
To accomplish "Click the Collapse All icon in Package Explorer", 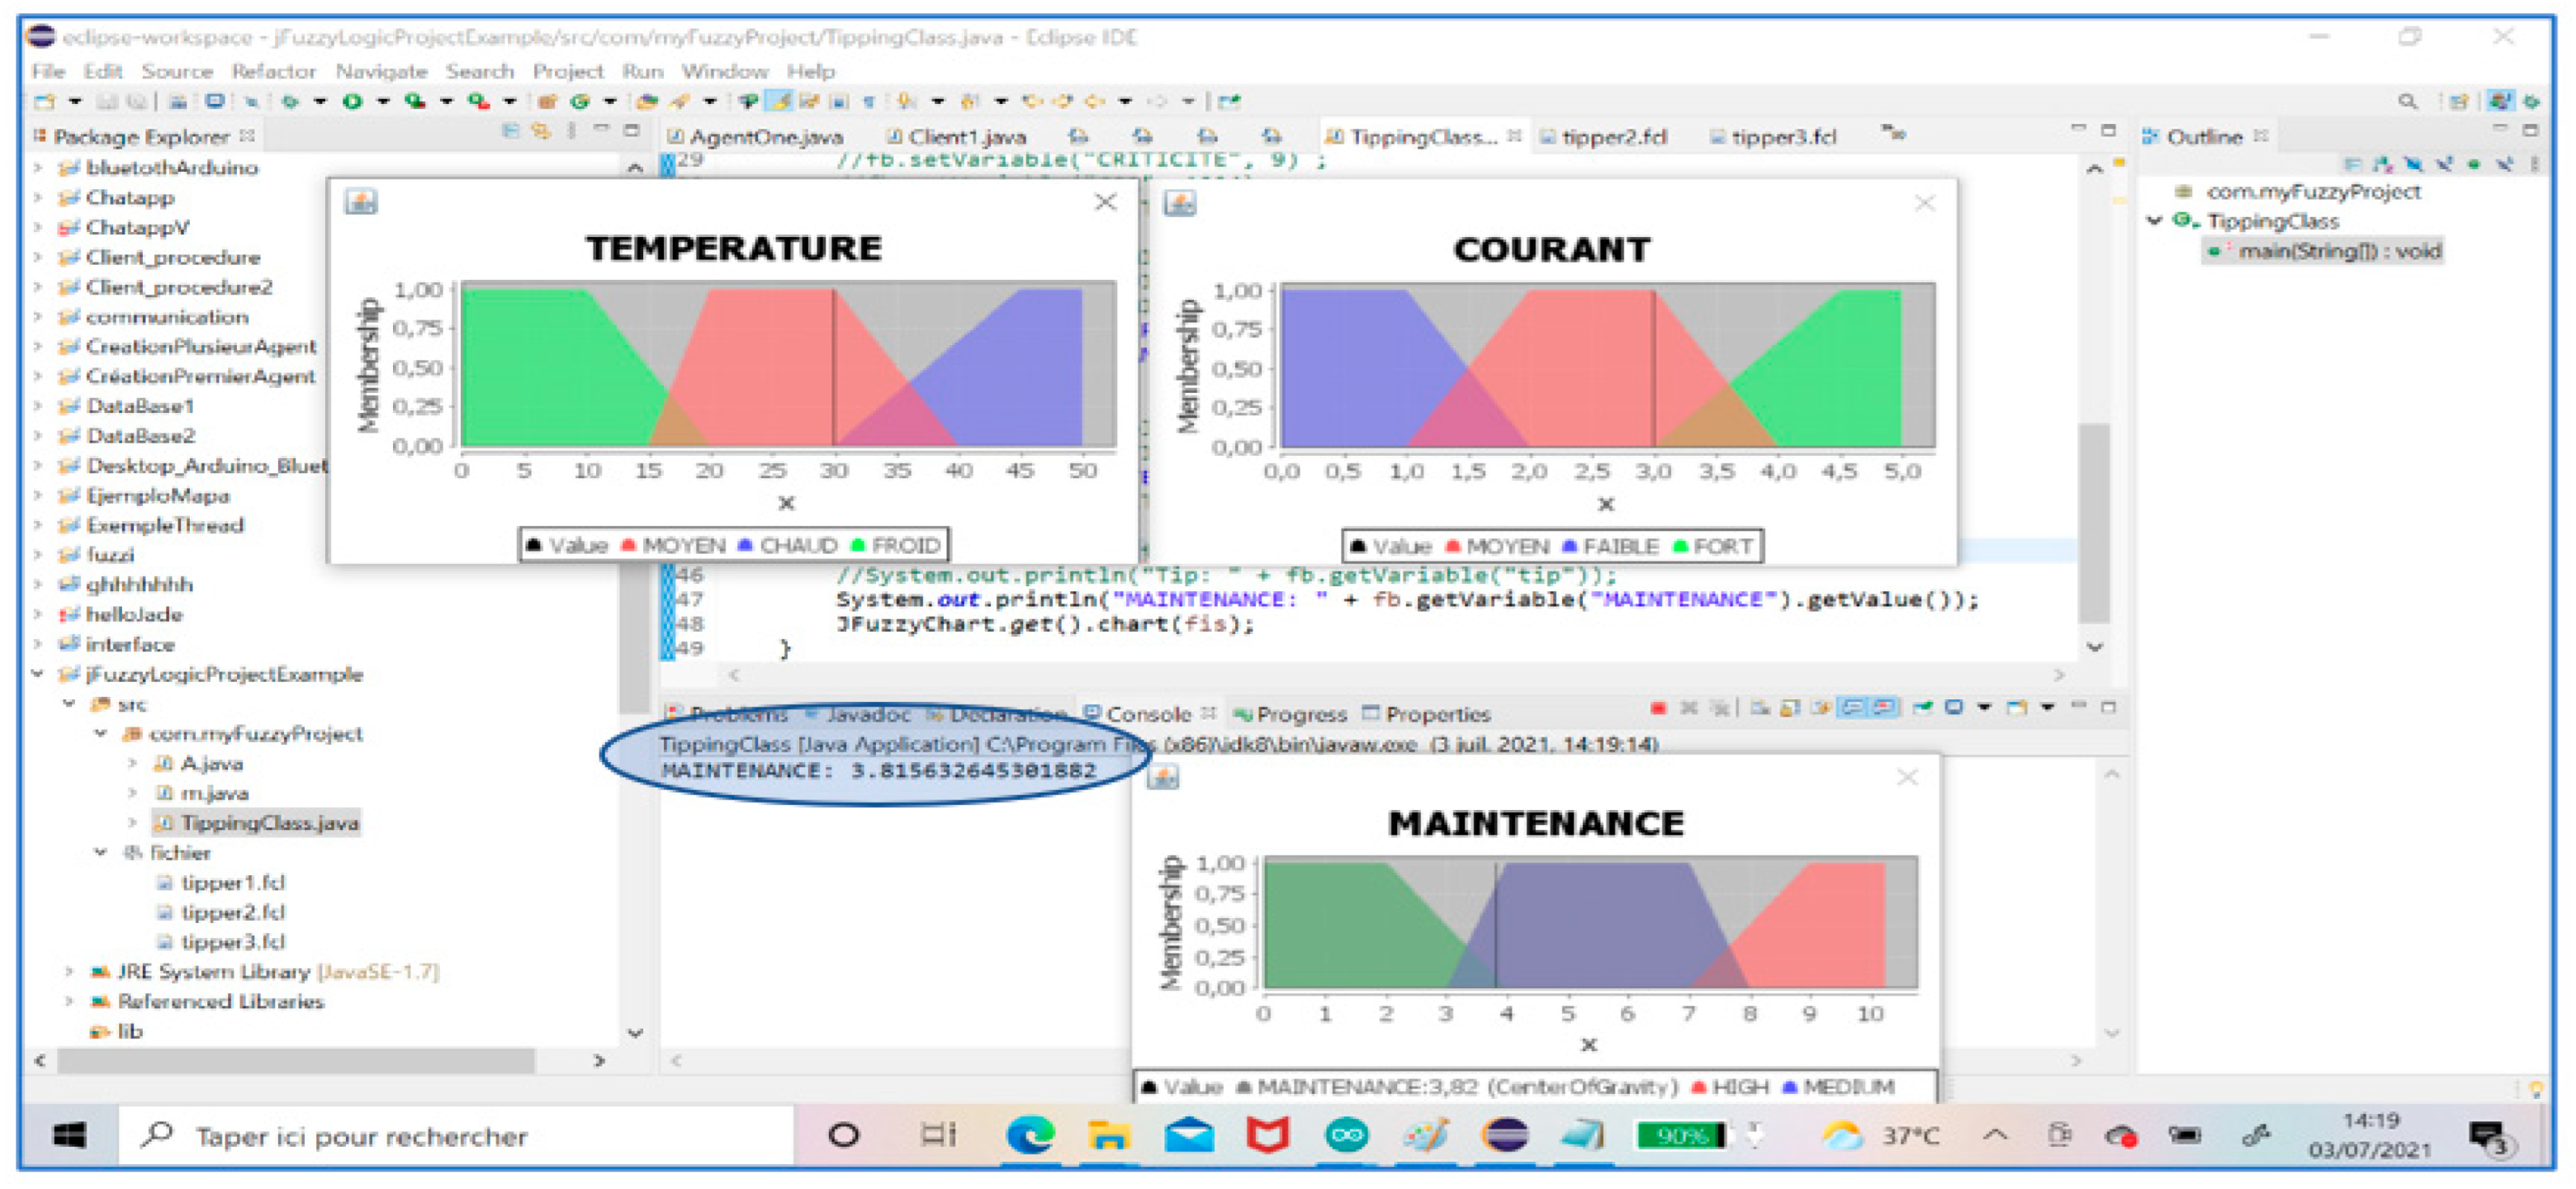I will point(511,132).
